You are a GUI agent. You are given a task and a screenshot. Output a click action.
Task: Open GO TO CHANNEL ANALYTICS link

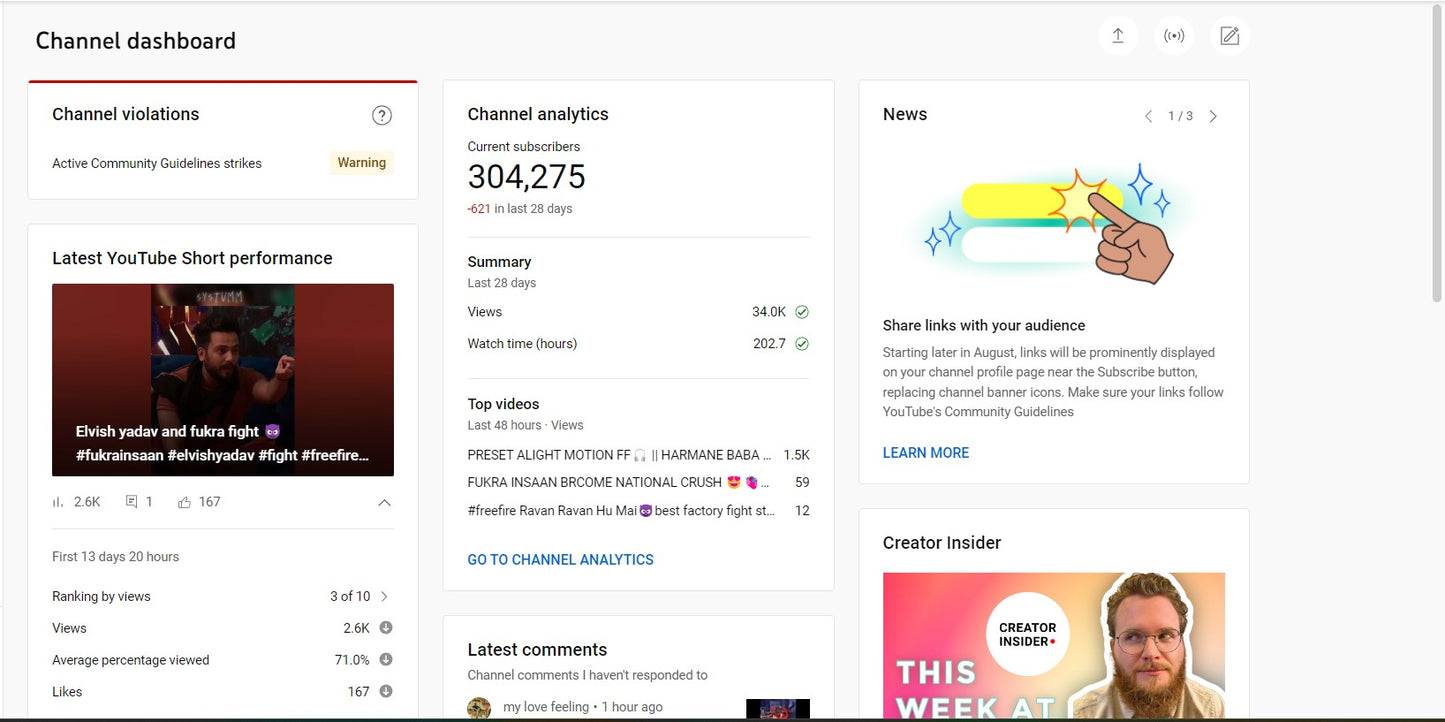[x=560, y=560]
